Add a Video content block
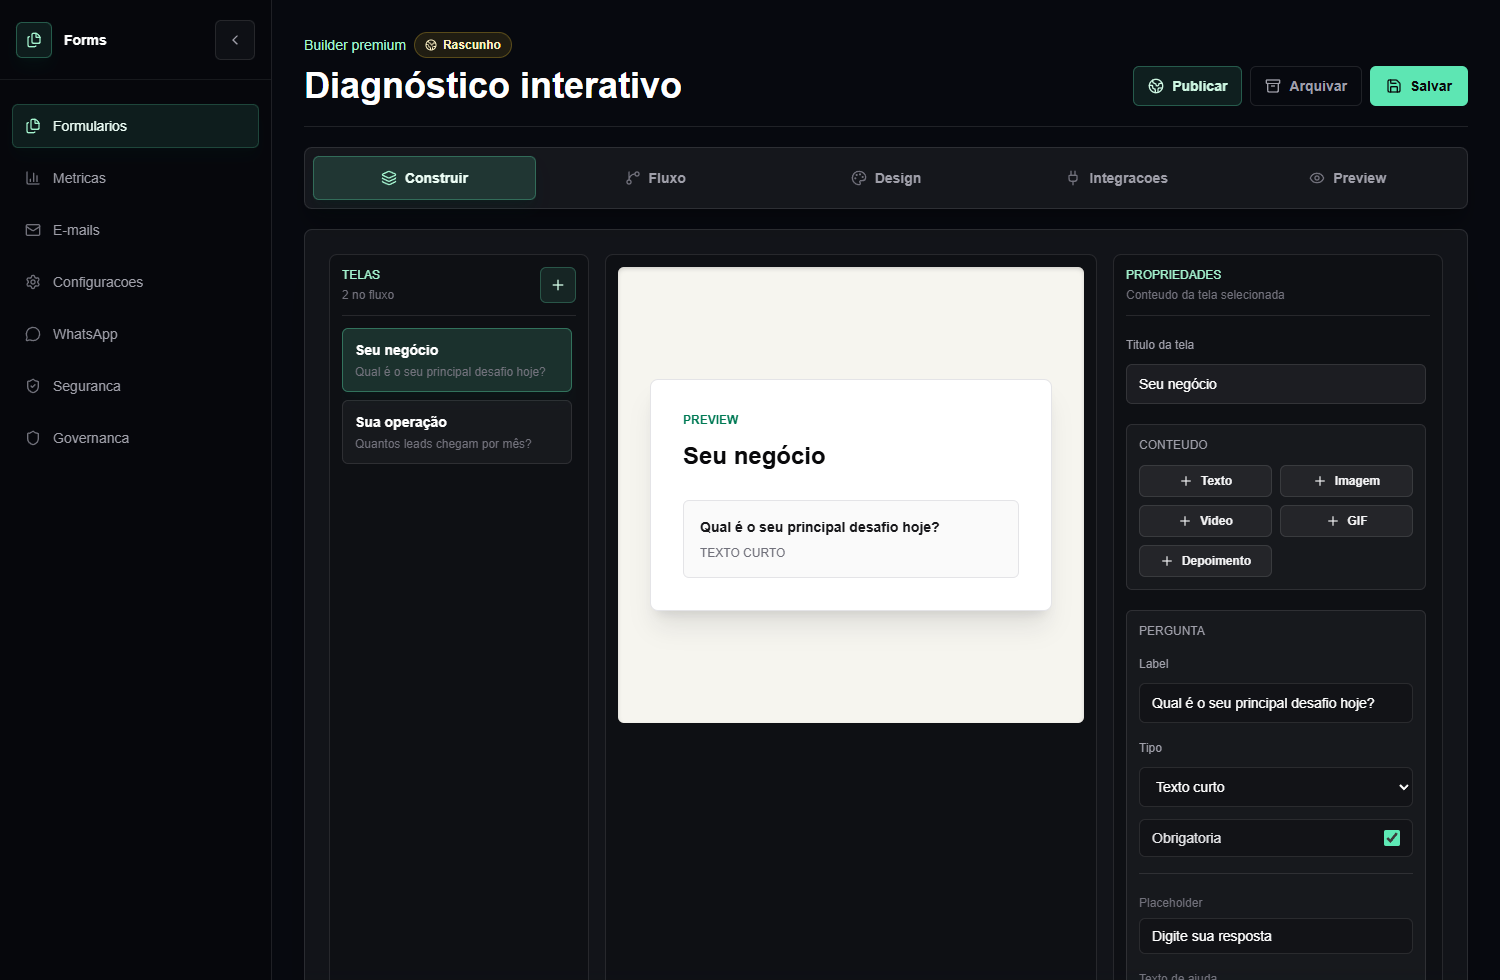 click(1205, 521)
